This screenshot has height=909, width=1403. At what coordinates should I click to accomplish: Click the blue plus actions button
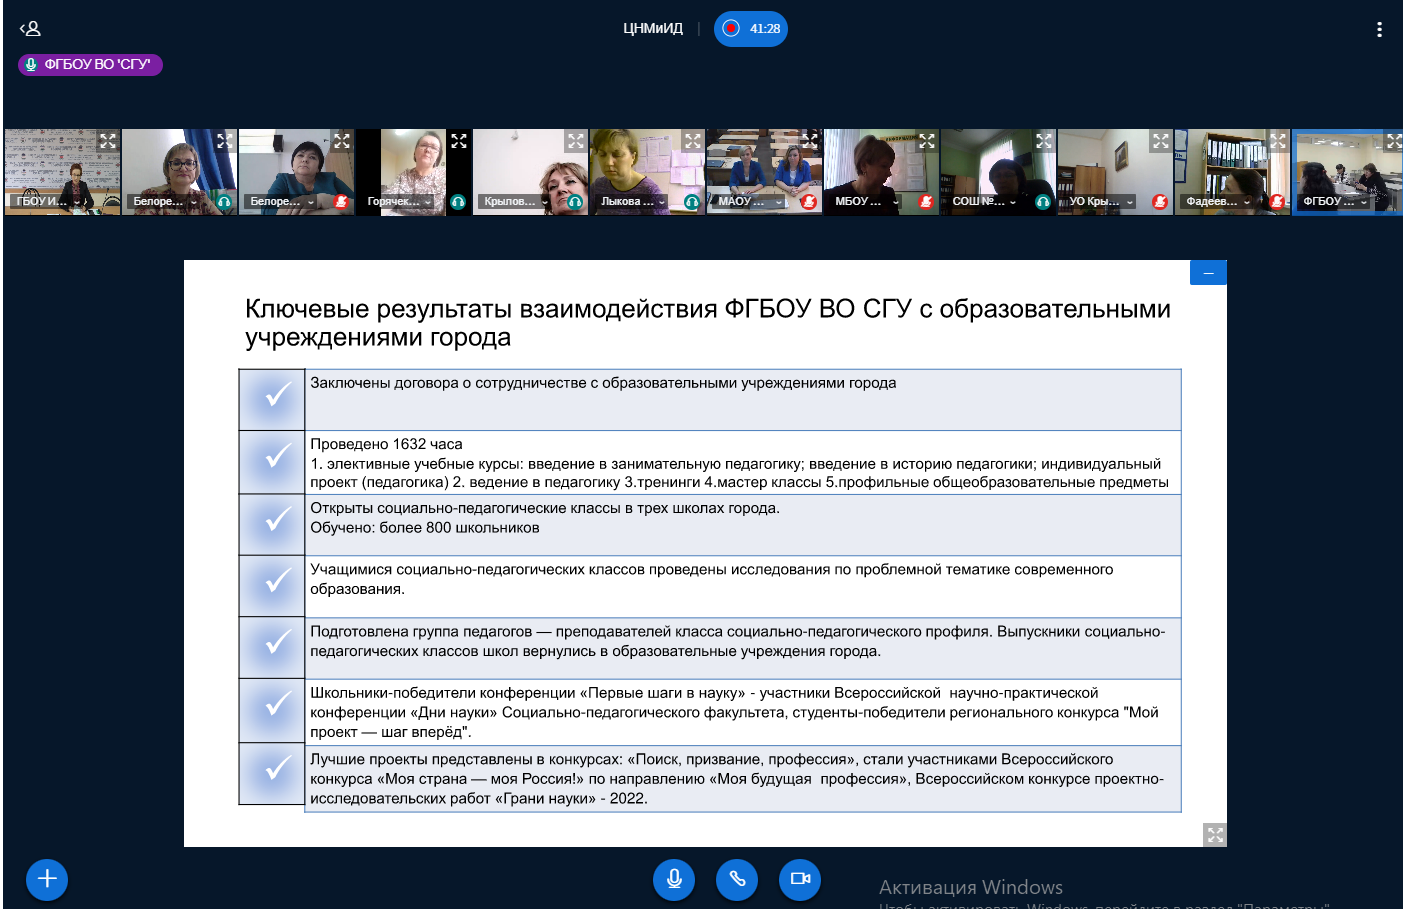(47, 880)
